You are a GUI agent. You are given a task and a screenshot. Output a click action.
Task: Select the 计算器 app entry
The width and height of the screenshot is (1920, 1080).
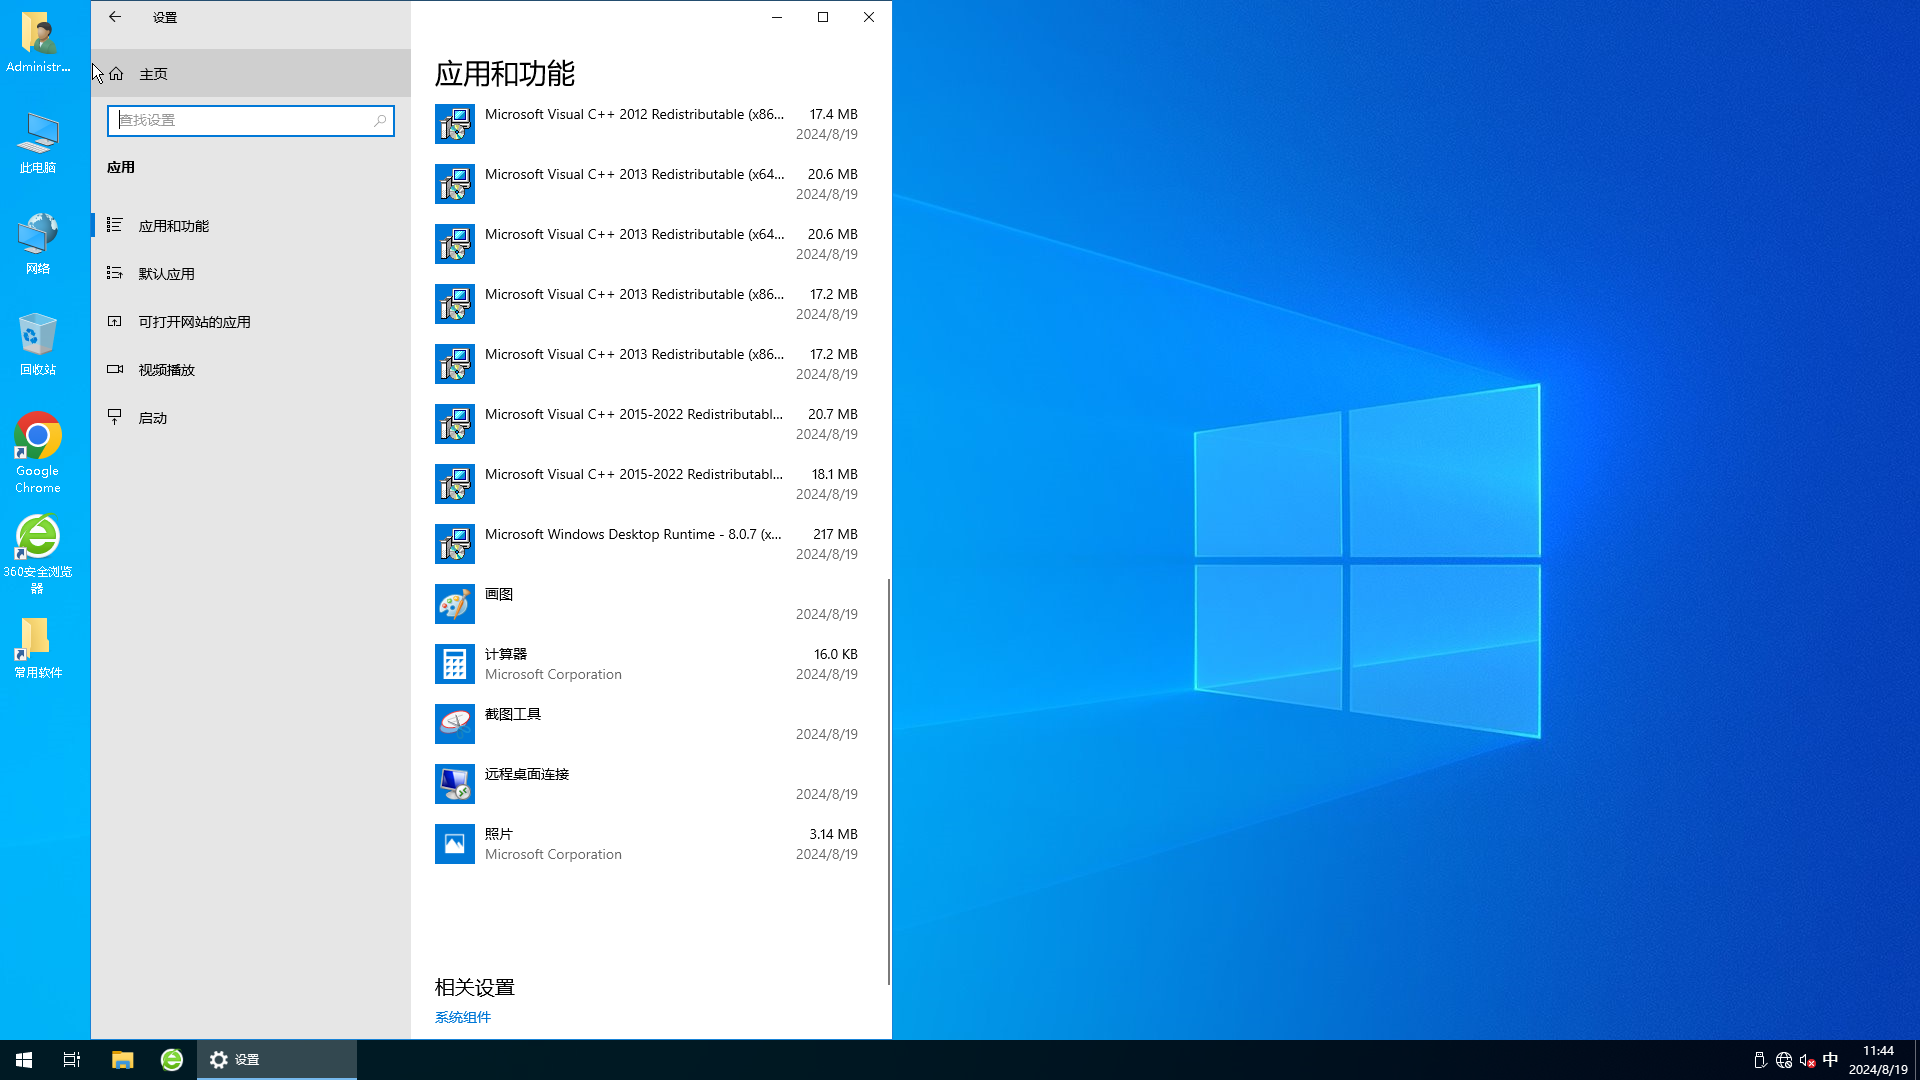pyautogui.click(x=647, y=664)
